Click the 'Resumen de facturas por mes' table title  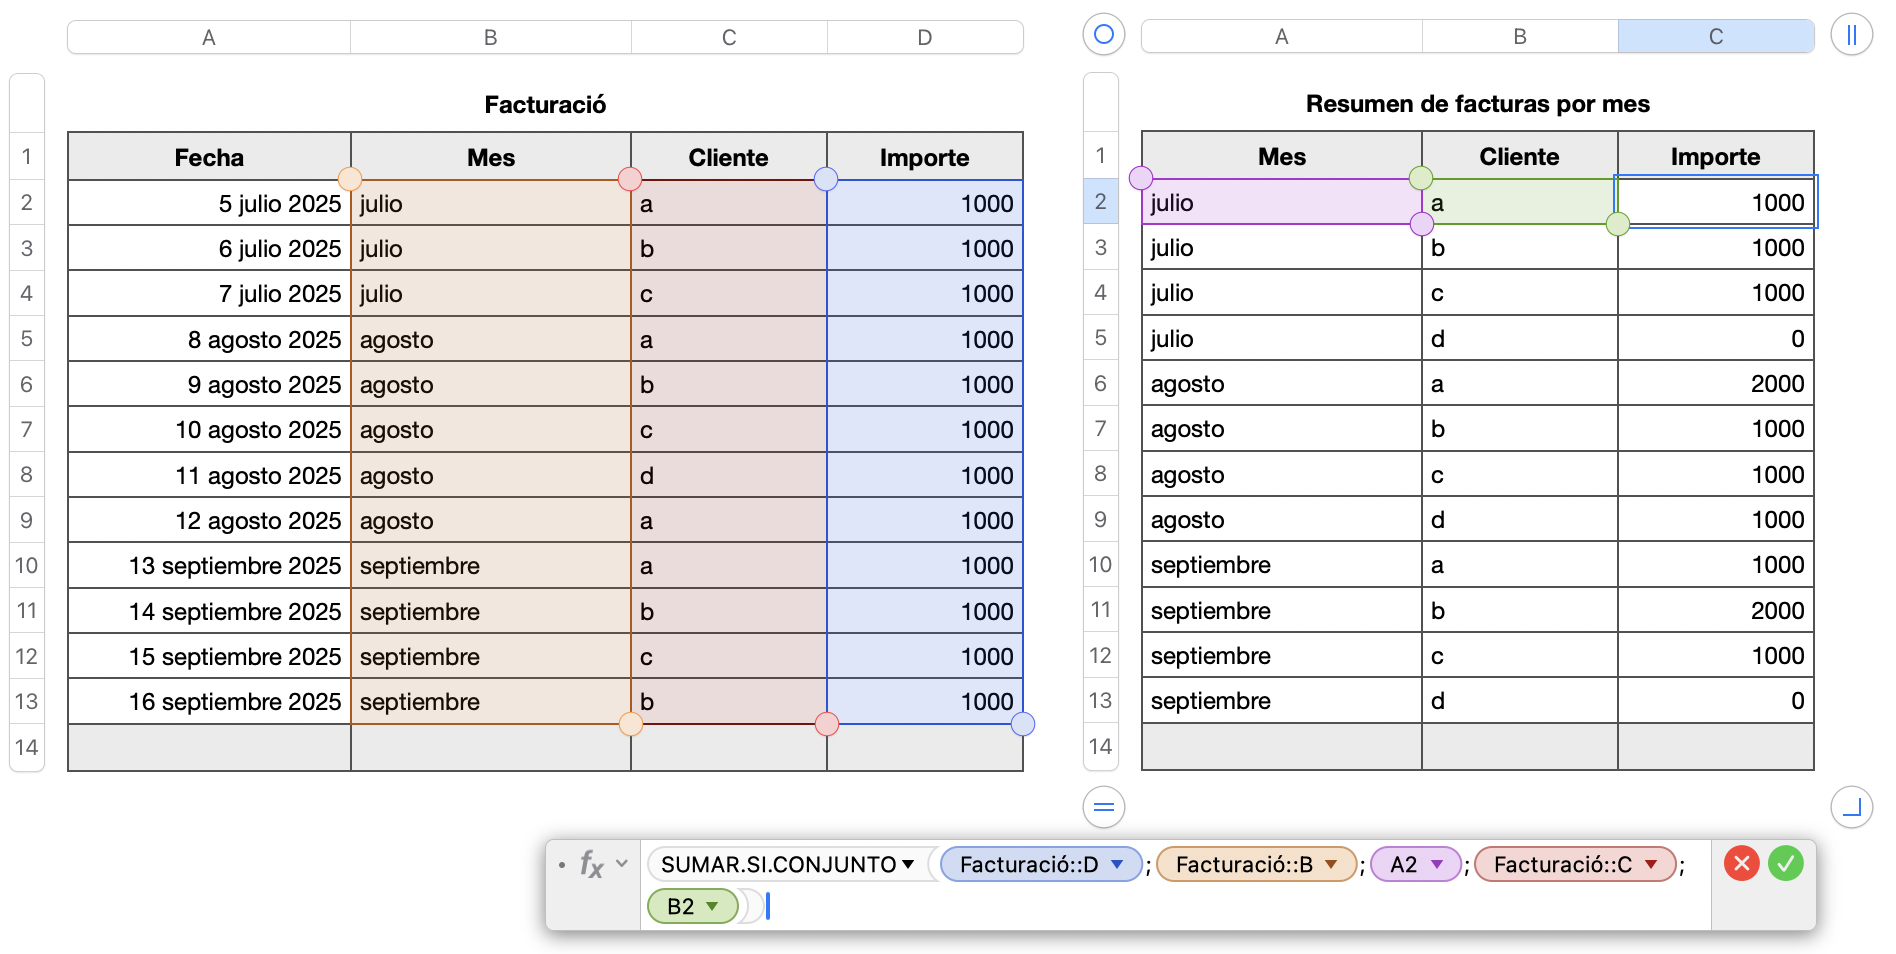tap(1477, 104)
